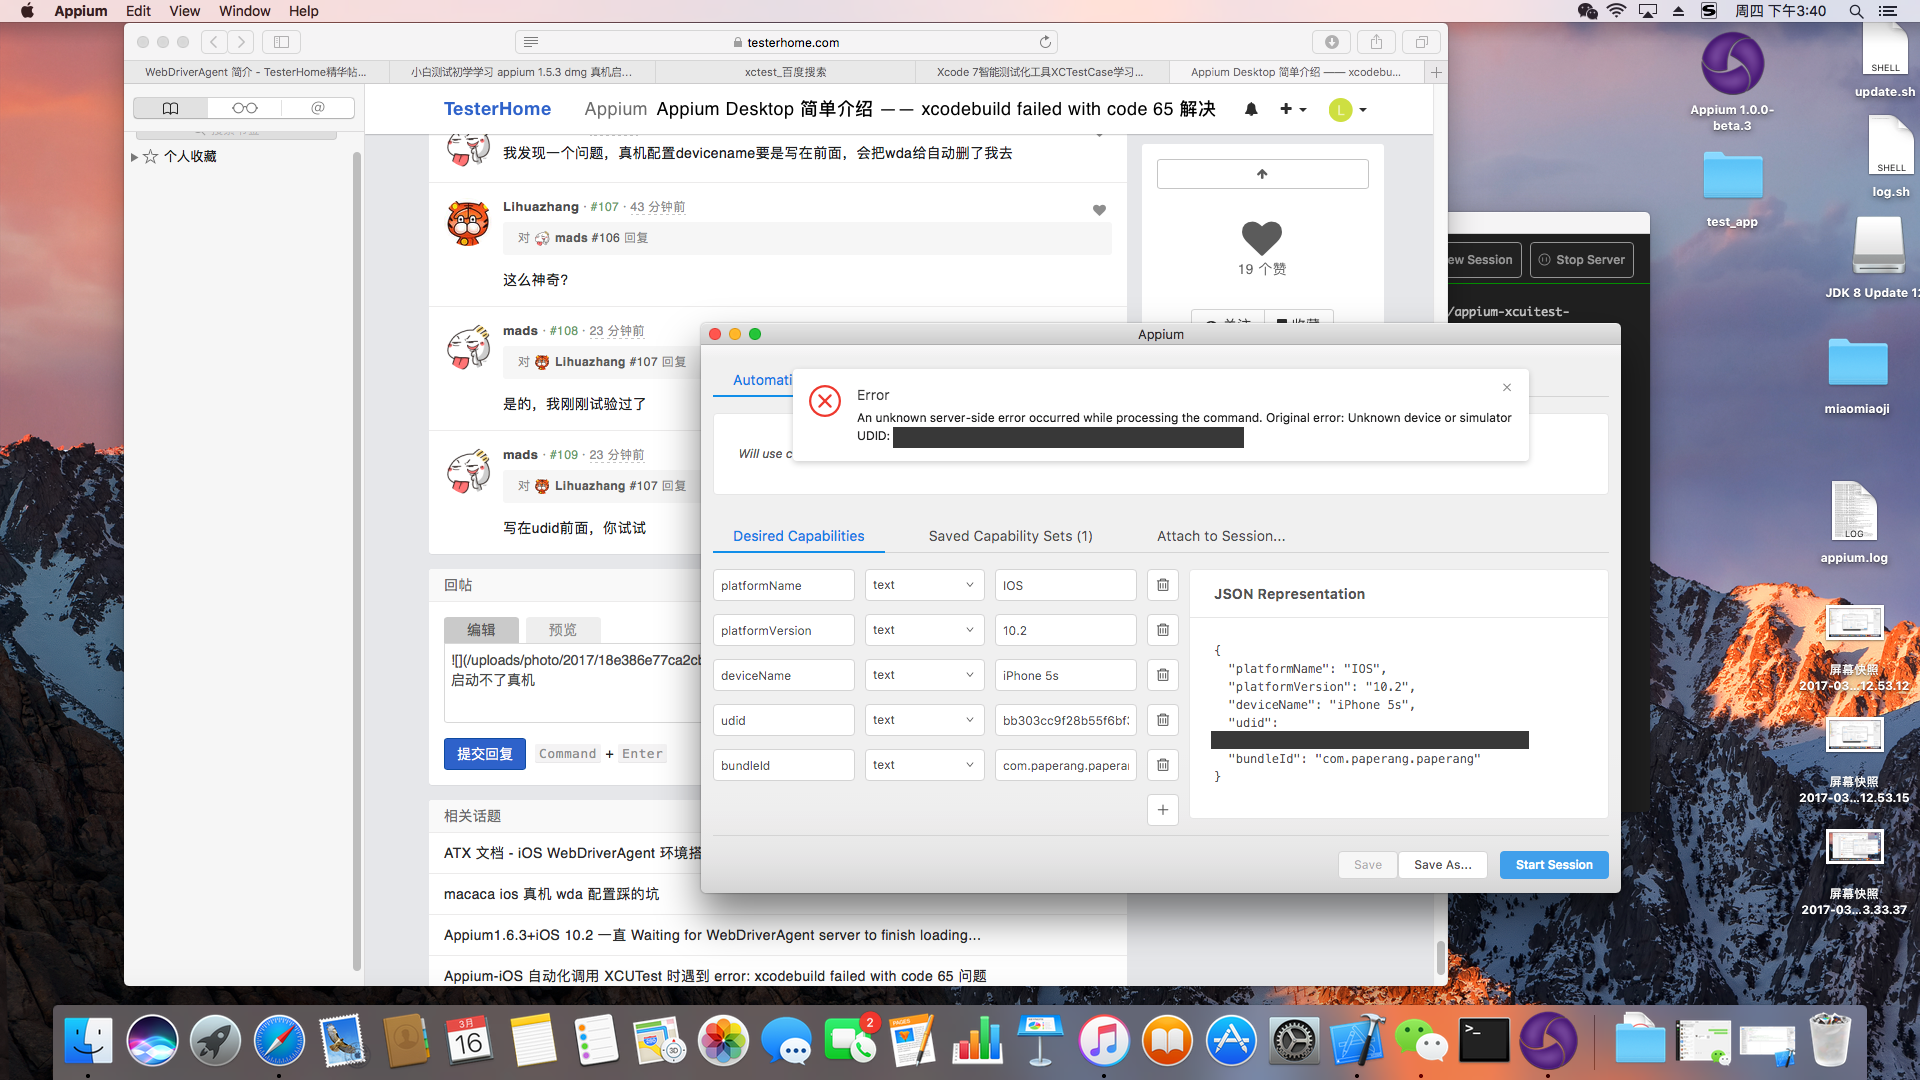Open type dropdown for udid row
Image resolution: width=1920 pixels, height=1080 pixels.
coord(924,720)
